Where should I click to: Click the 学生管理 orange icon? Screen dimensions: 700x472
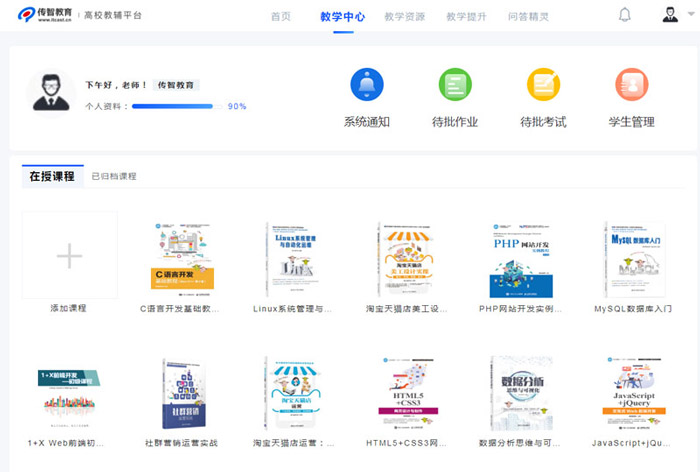pos(631,84)
